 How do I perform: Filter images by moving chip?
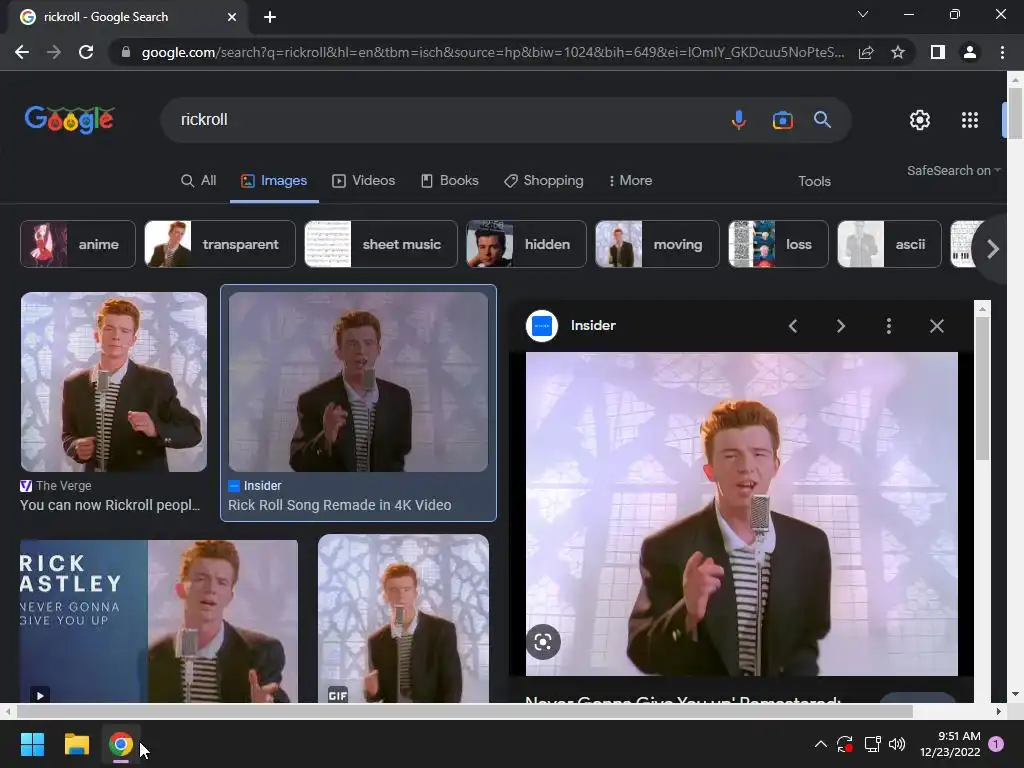(x=657, y=244)
